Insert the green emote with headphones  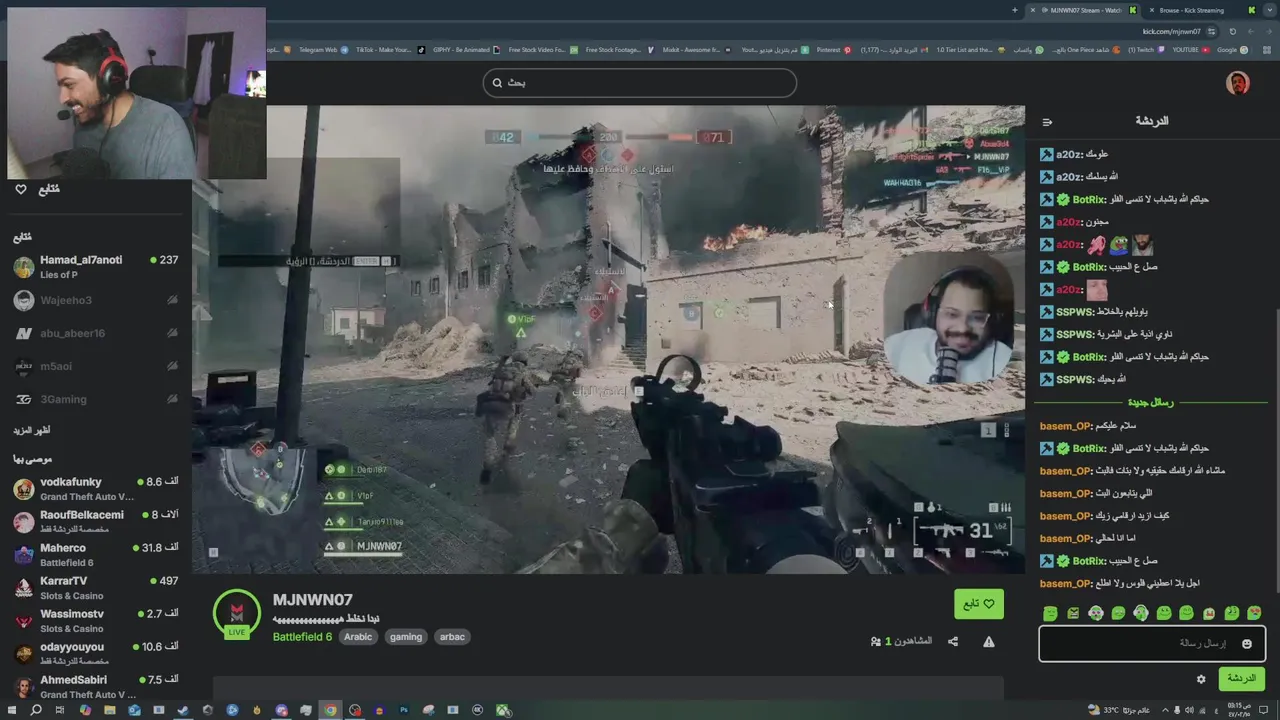(x=1141, y=613)
